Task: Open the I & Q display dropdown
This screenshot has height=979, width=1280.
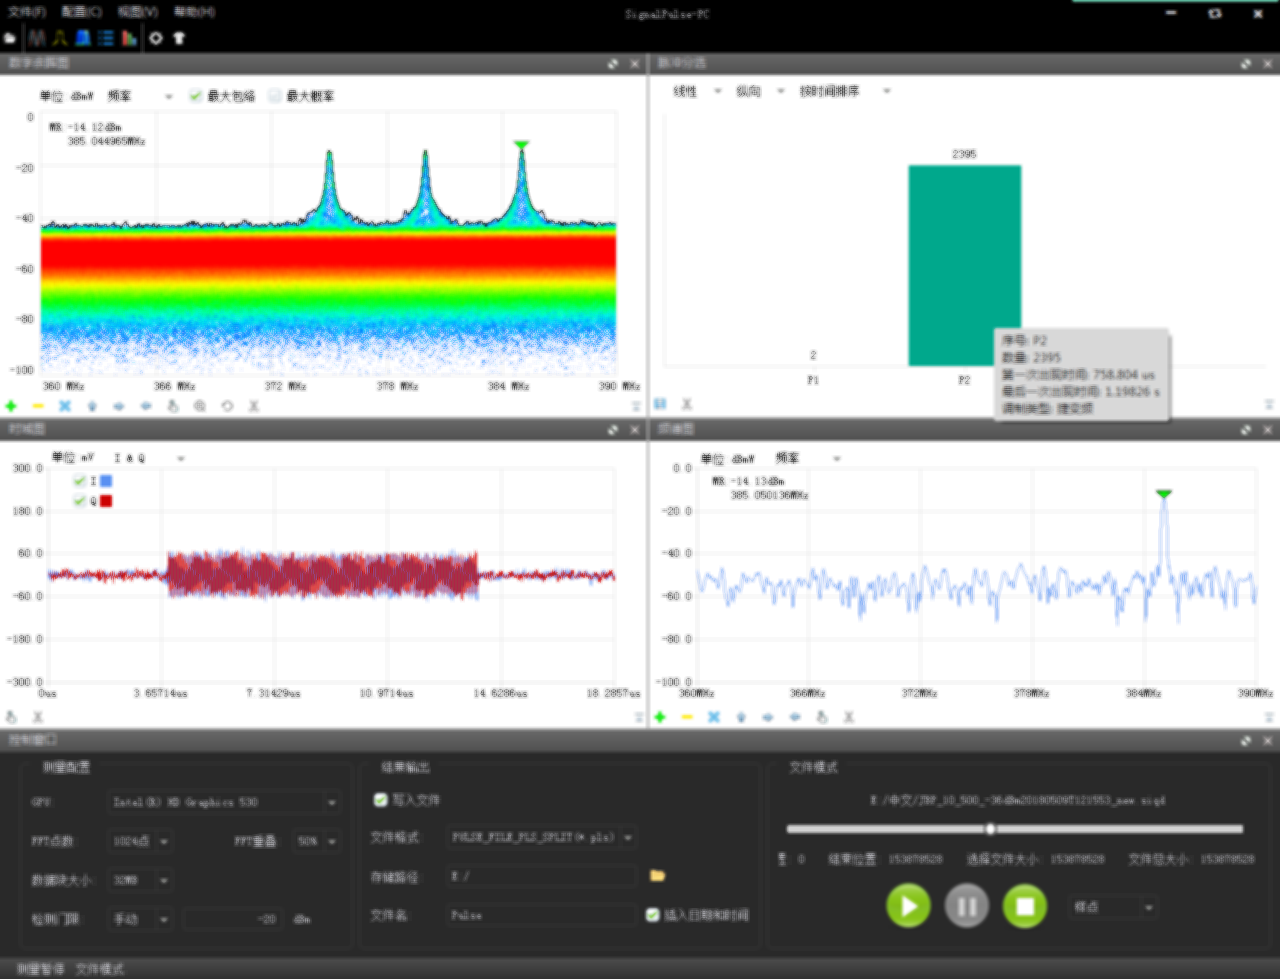Action: click(x=149, y=458)
